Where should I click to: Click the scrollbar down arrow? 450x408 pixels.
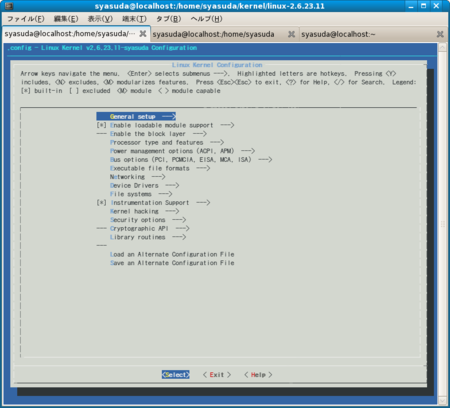pyautogui.click(x=442, y=400)
